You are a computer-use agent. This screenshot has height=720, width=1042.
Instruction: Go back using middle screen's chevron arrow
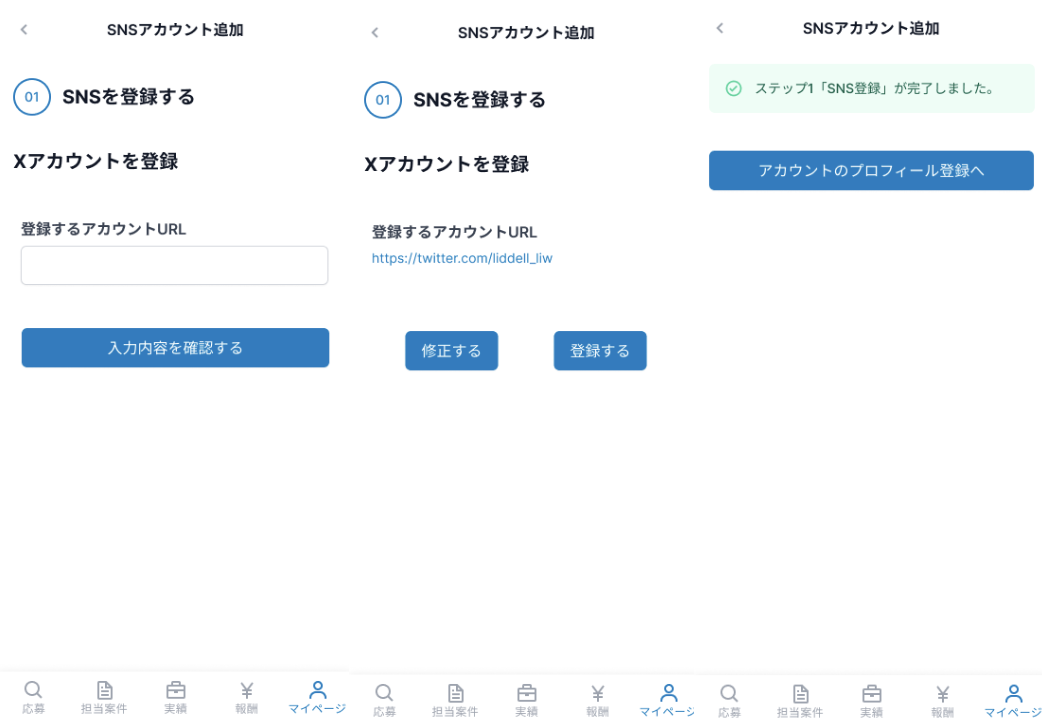(x=375, y=33)
